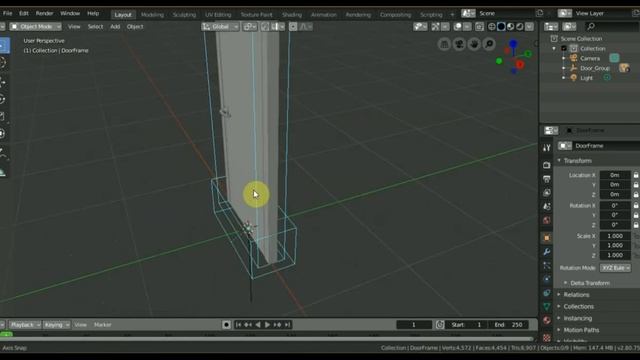Open the World properties tab

coord(547,220)
